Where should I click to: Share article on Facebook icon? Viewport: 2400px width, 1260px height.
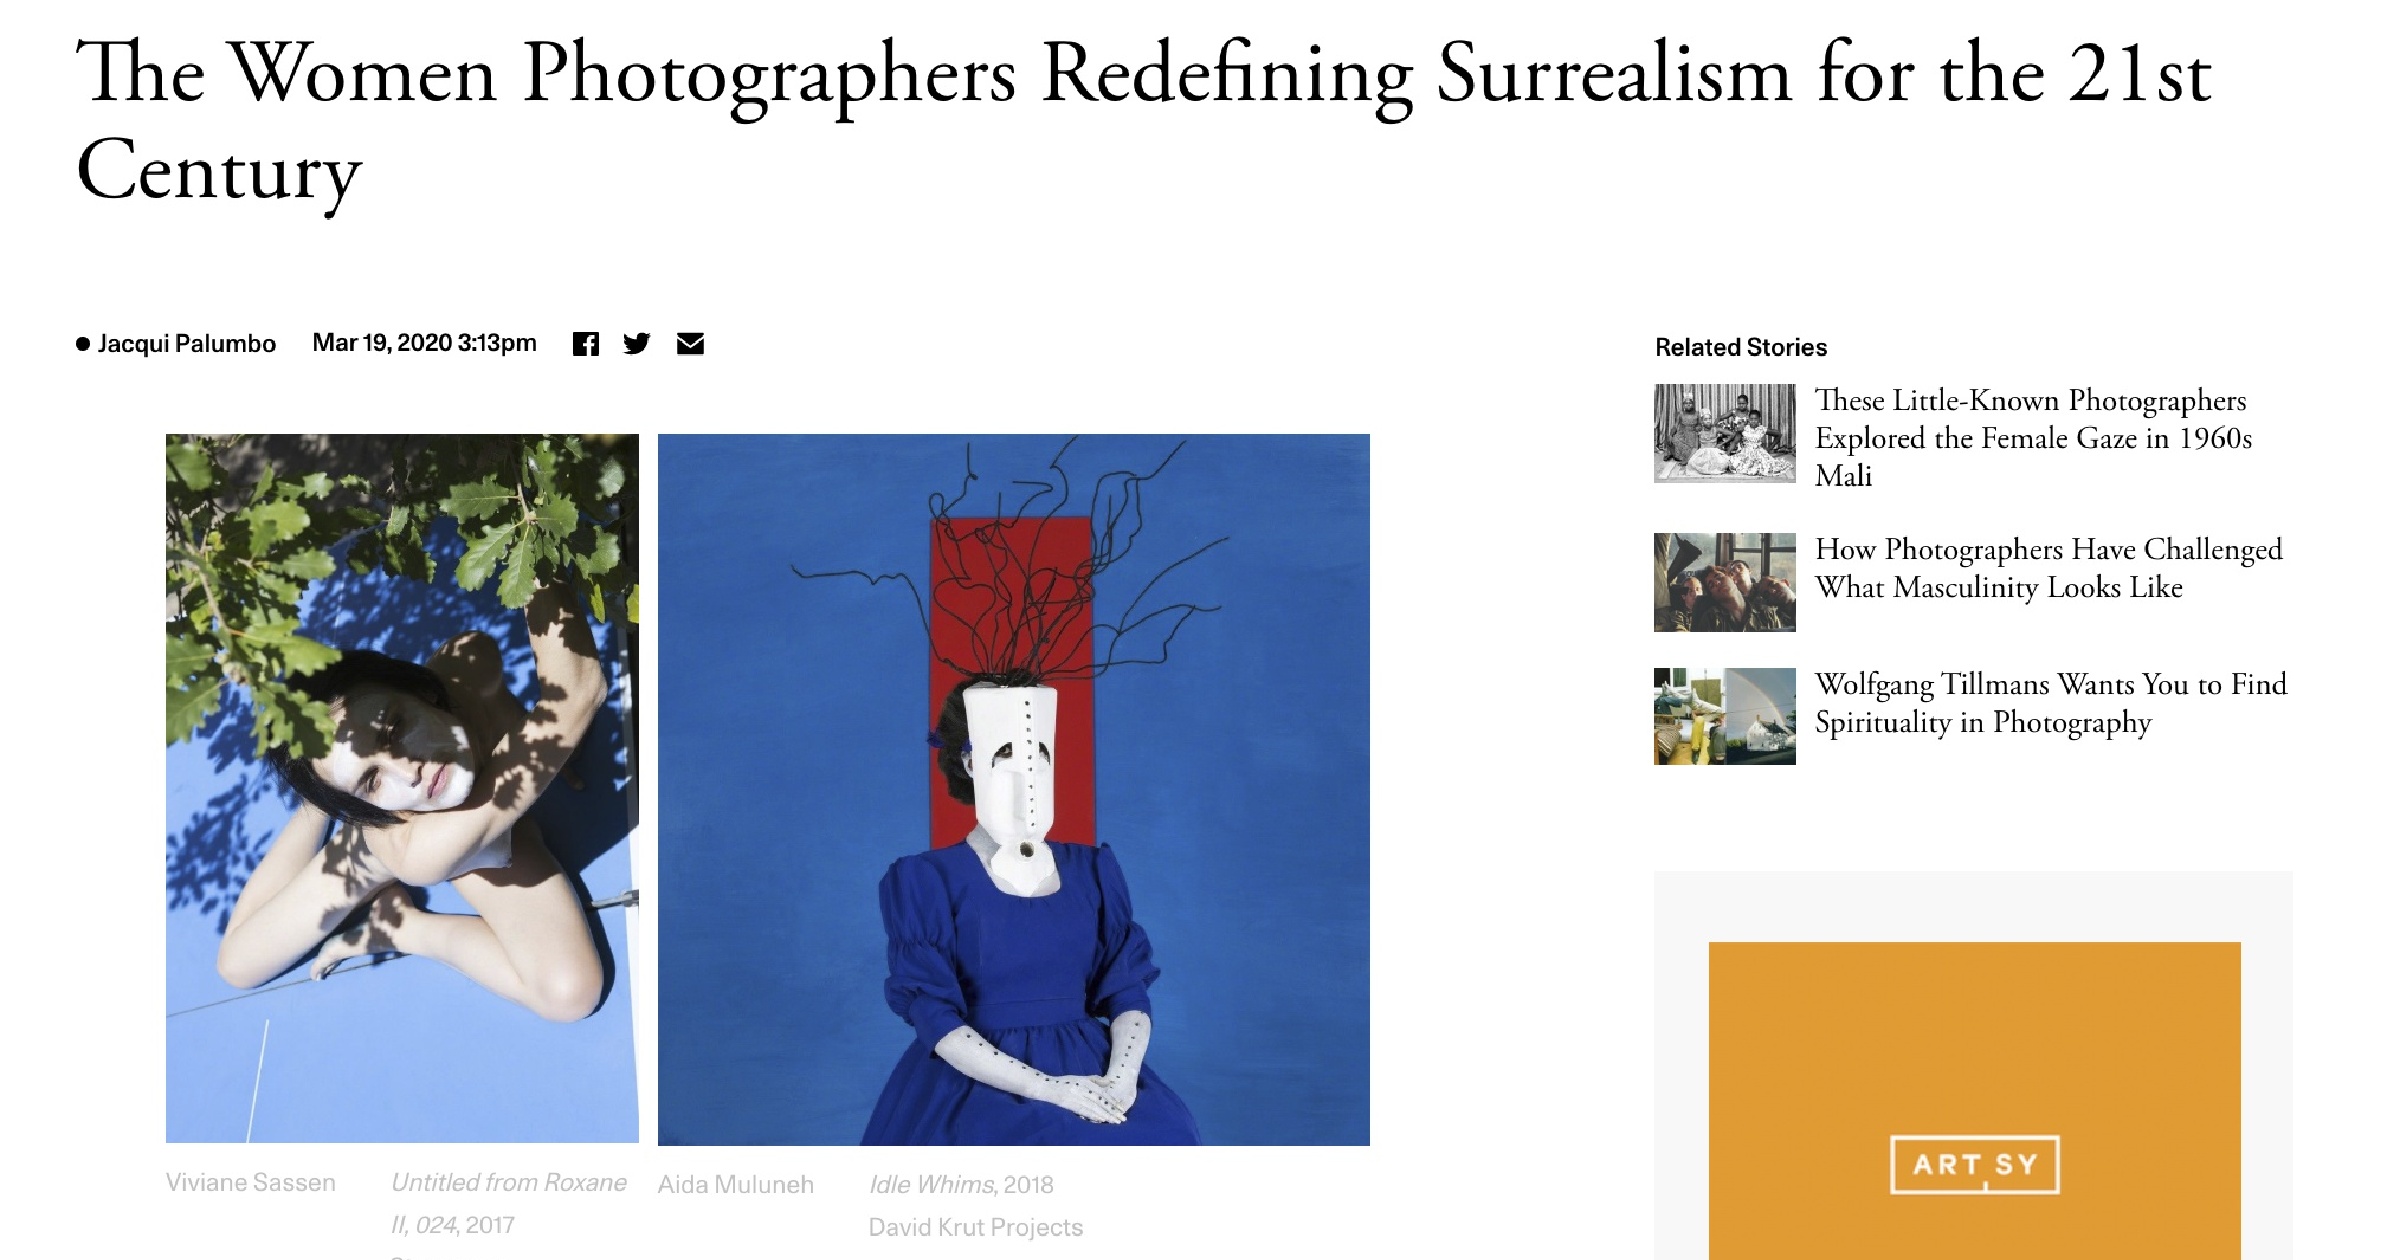point(585,344)
